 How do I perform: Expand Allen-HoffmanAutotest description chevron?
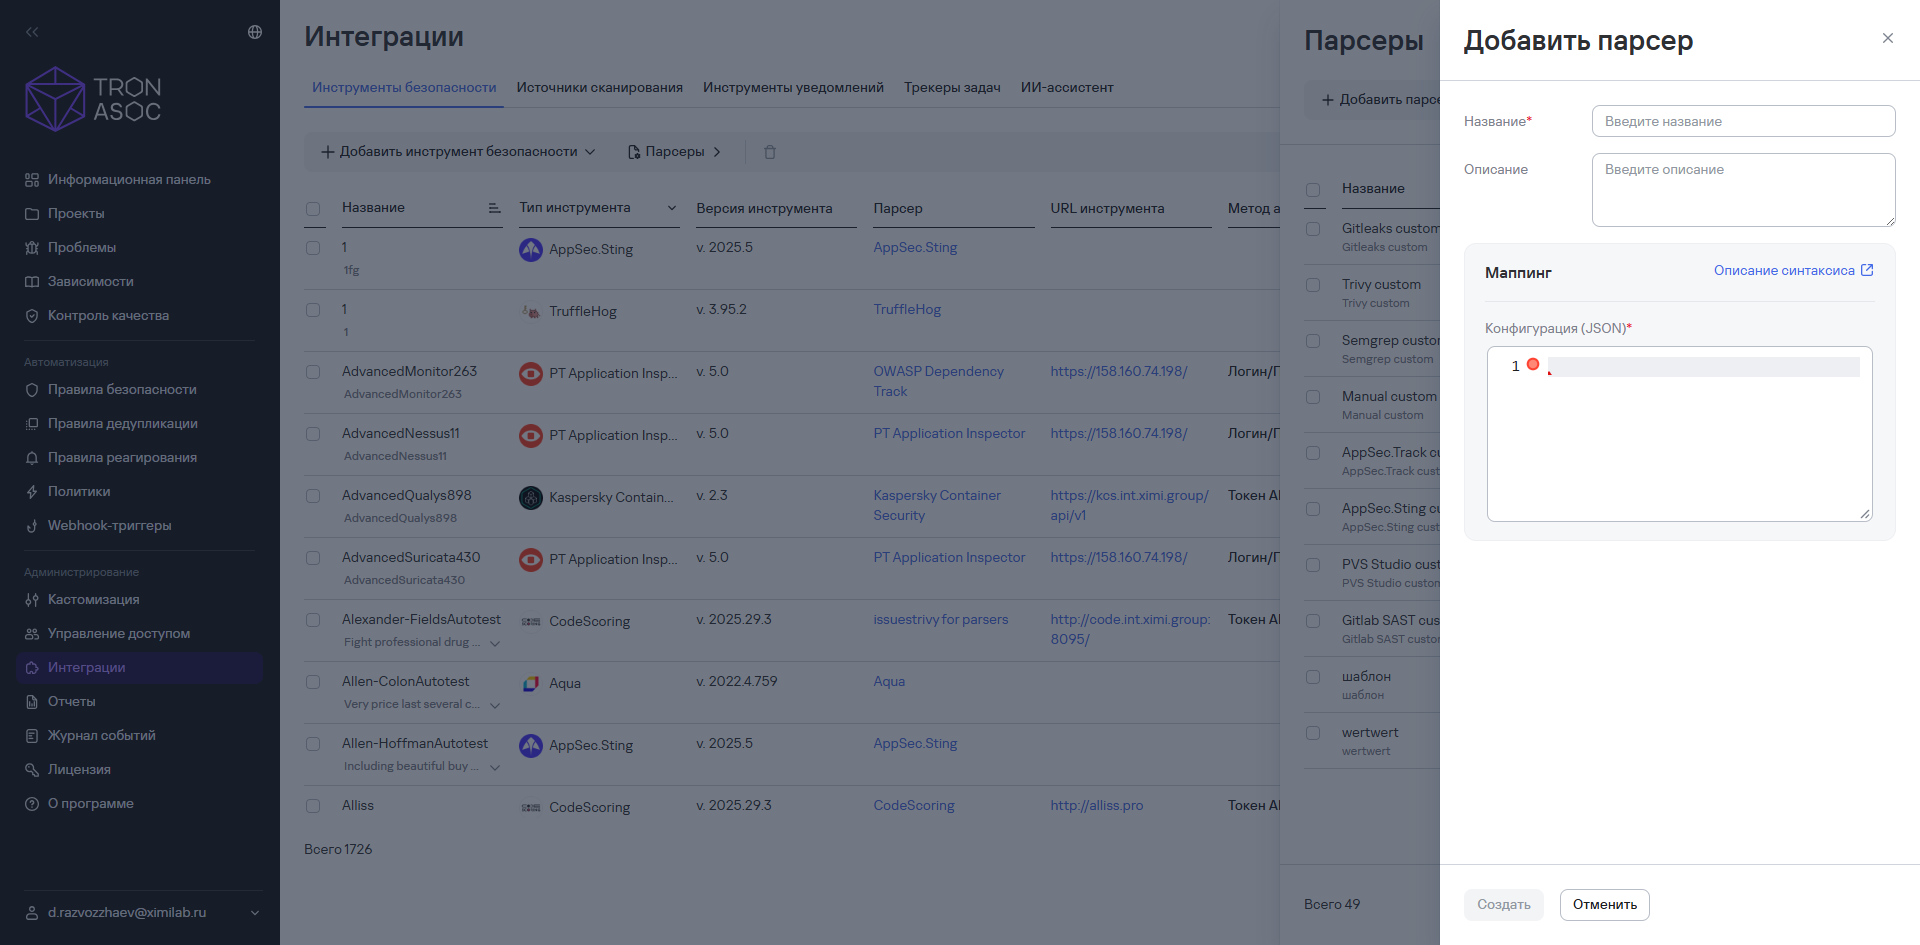[x=495, y=767]
